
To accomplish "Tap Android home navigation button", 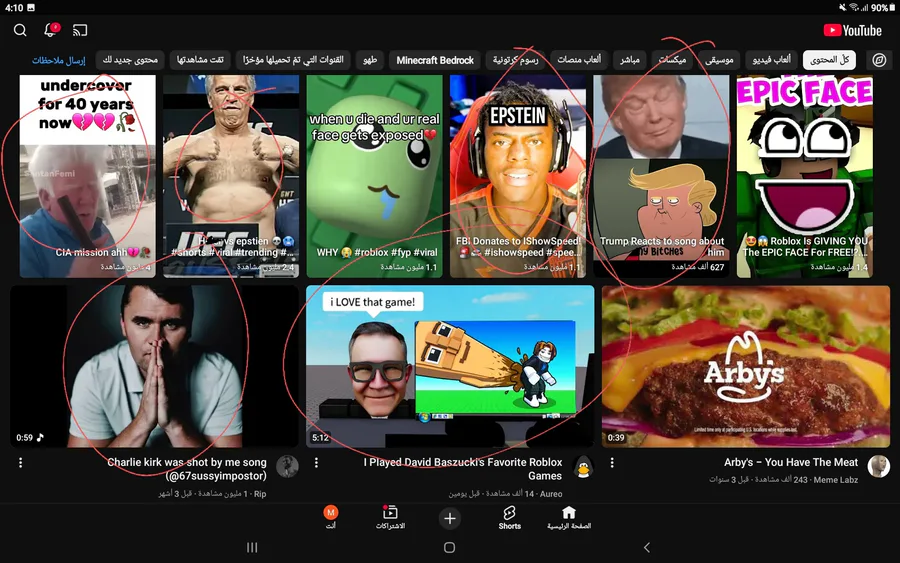I will click(449, 548).
